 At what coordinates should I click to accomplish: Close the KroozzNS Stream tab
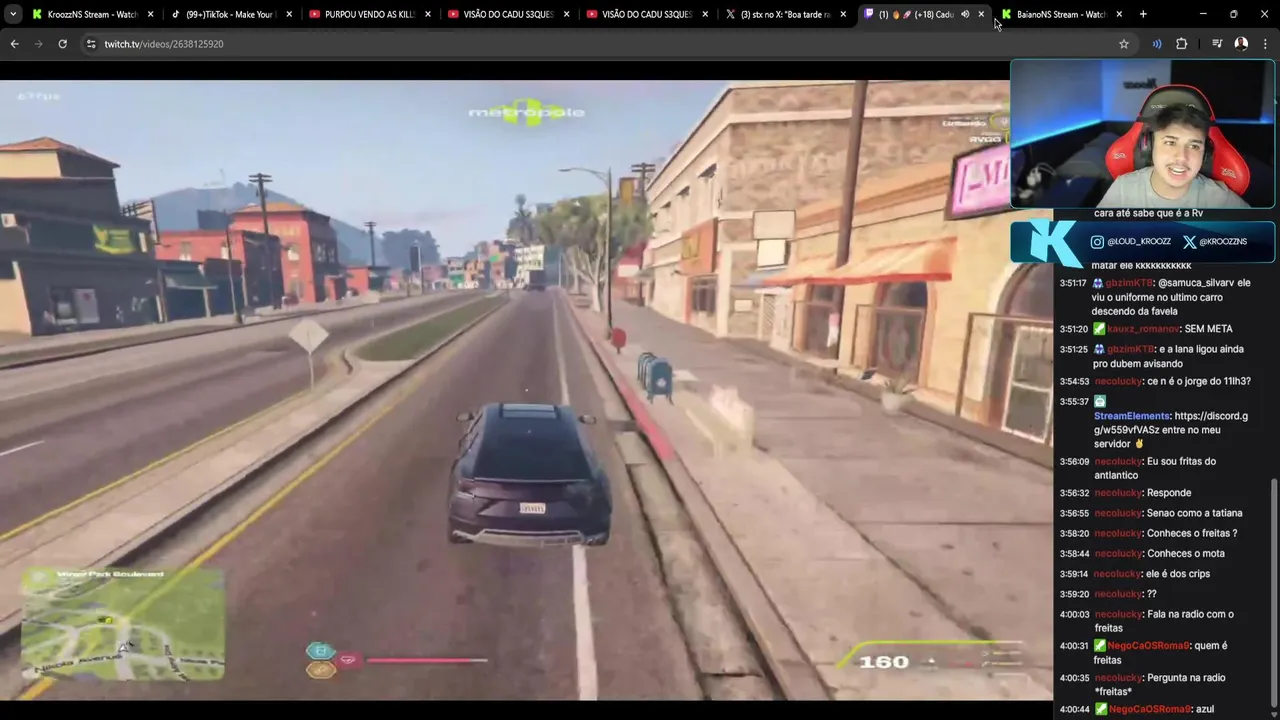click(151, 14)
